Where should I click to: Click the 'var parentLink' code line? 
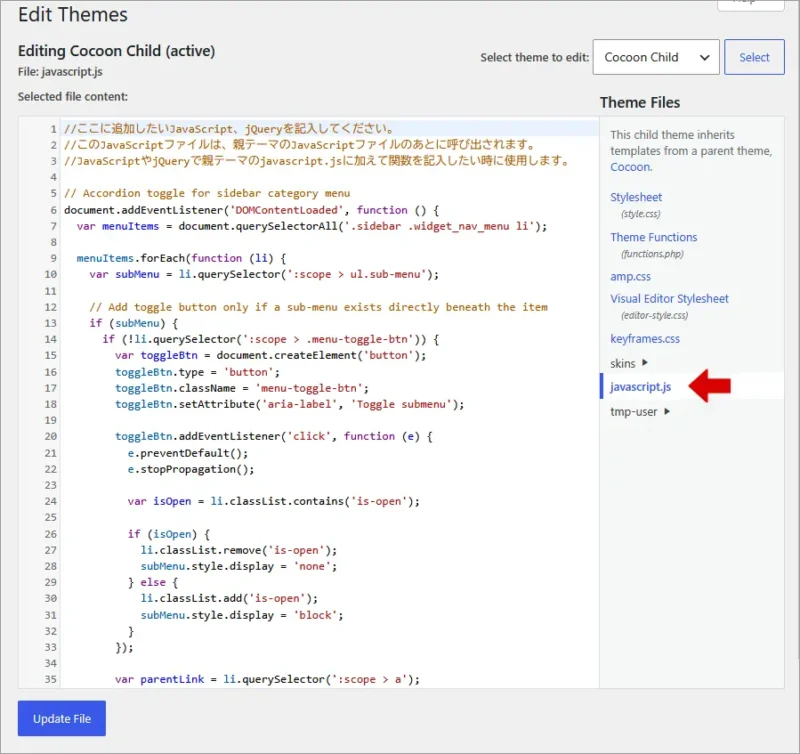pyautogui.click(x=267, y=679)
